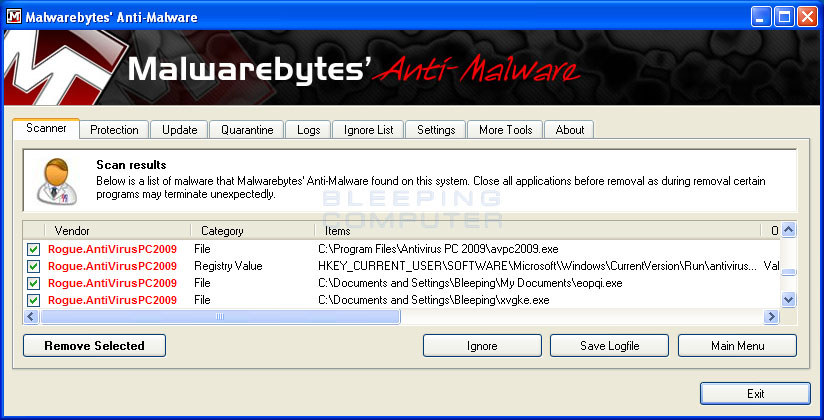This screenshot has height=420, width=824.
Task: Sort results by the Category column header
Action: pos(252,231)
